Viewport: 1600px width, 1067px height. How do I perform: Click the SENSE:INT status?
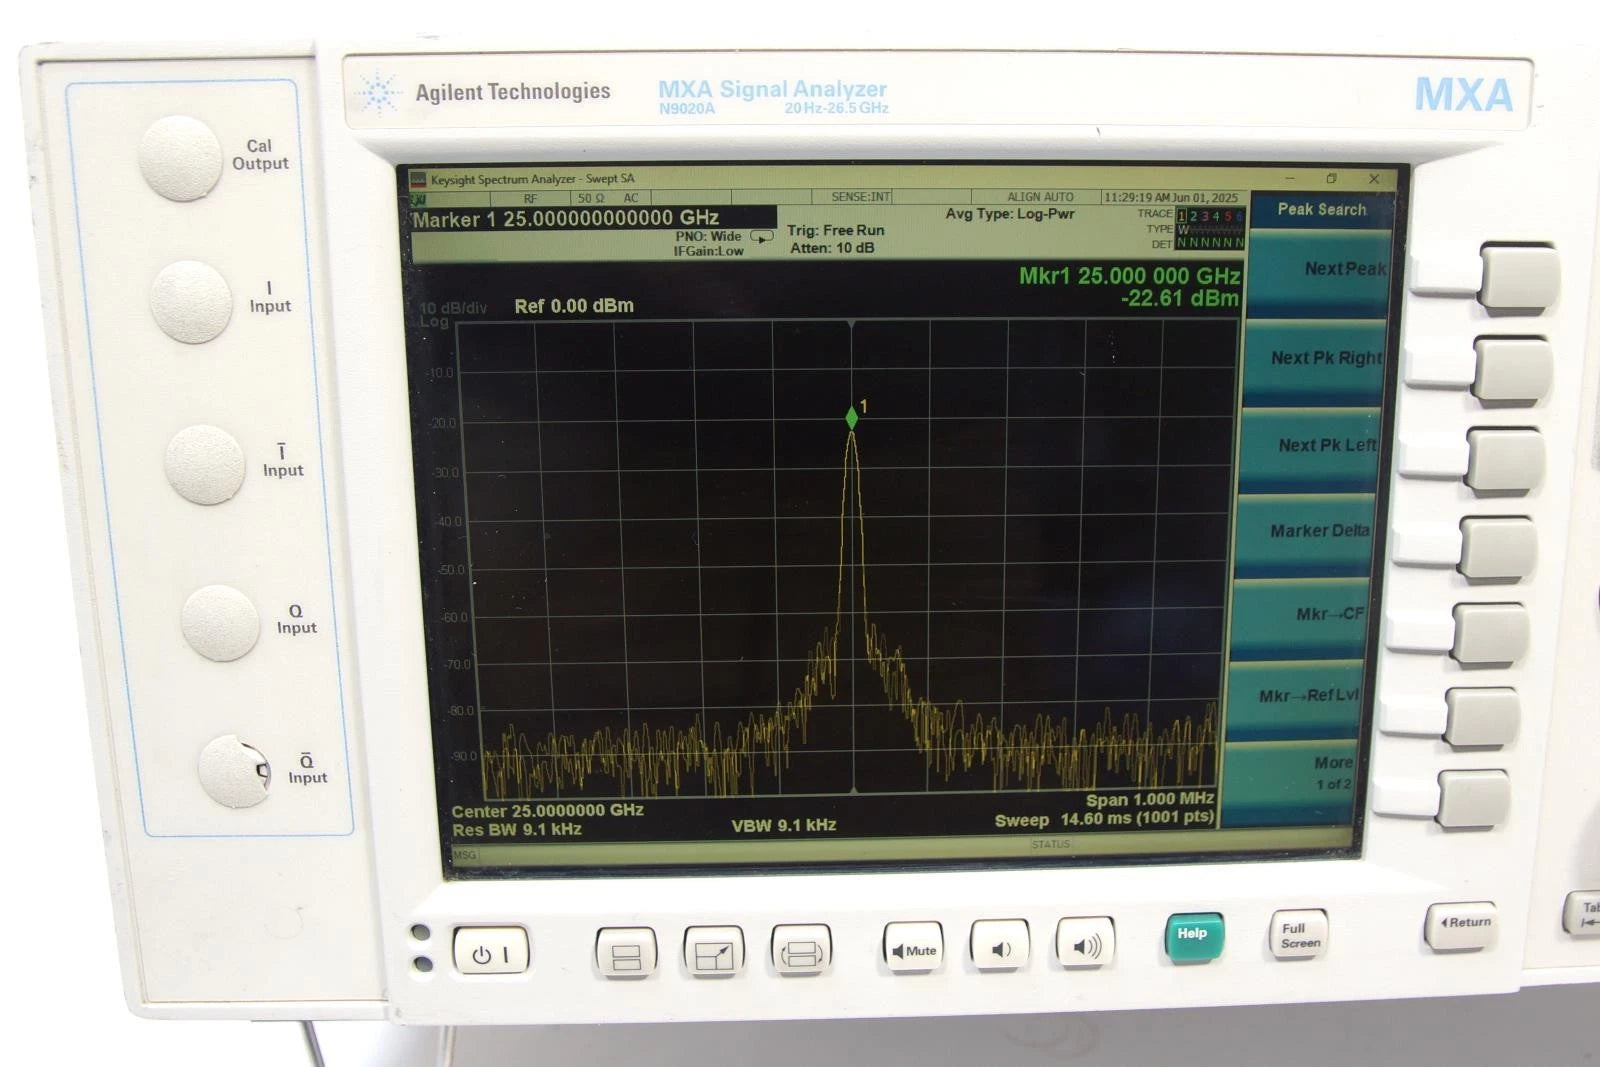click(861, 197)
